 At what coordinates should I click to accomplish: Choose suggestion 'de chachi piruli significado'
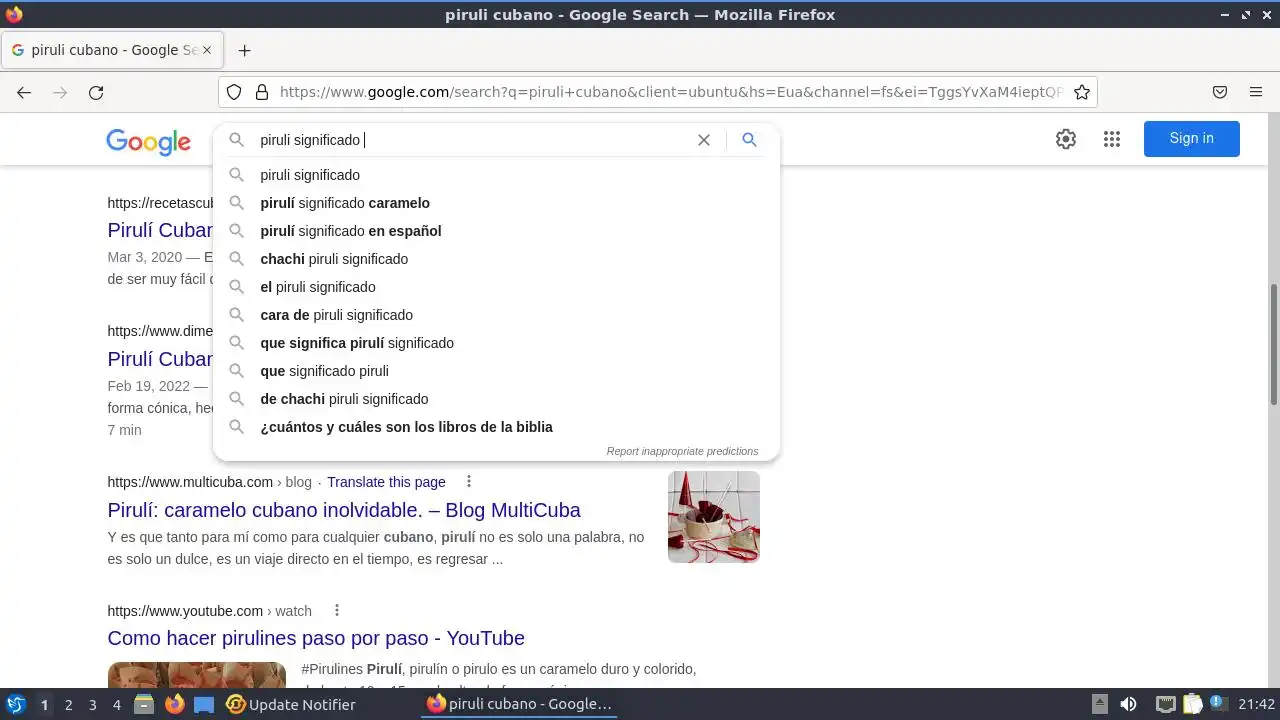tap(496, 399)
